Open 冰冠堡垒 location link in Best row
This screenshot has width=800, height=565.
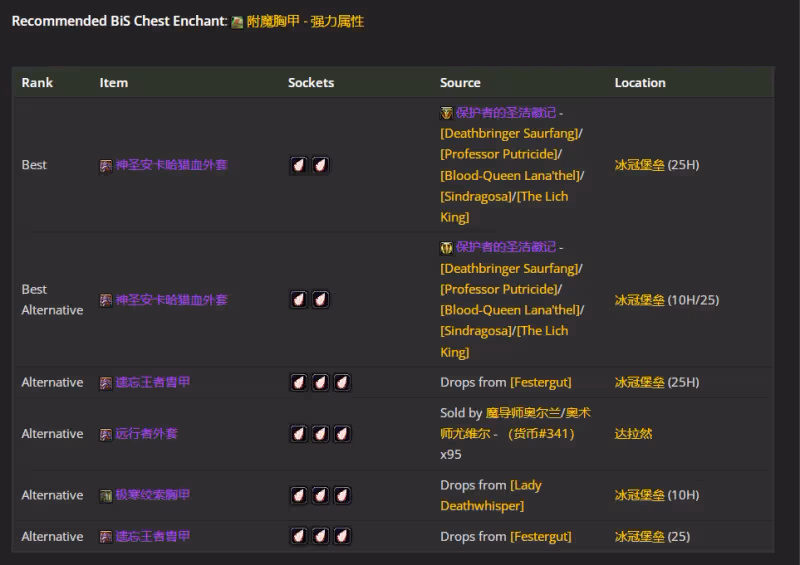coord(640,165)
